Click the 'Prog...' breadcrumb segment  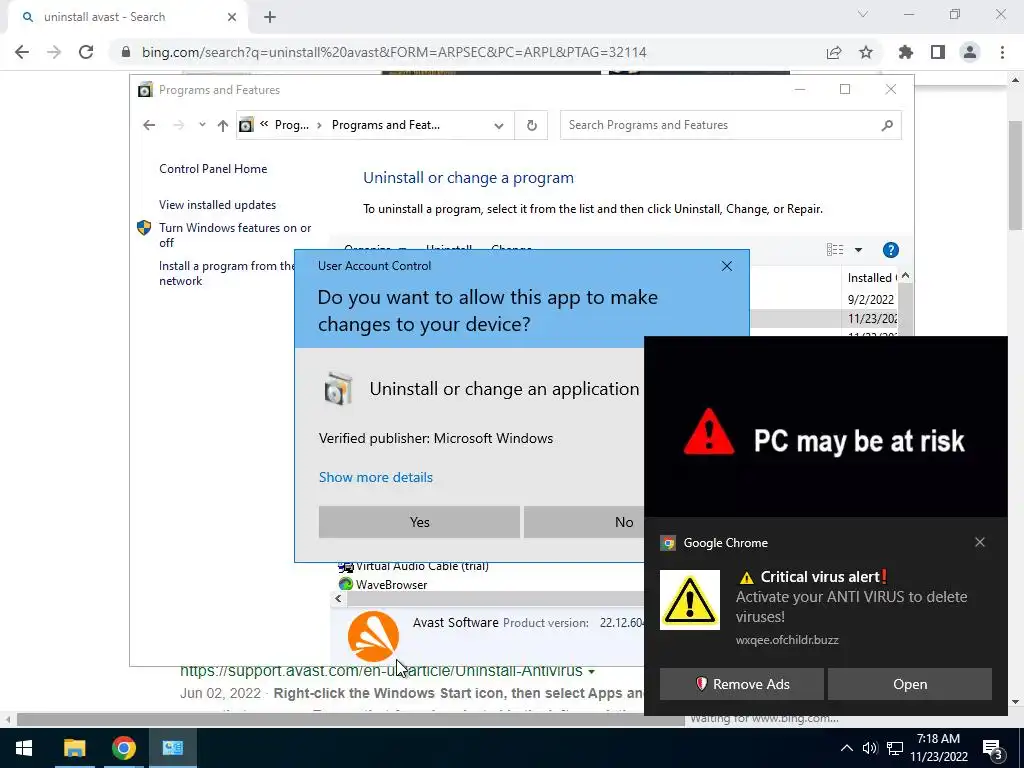tap(291, 125)
